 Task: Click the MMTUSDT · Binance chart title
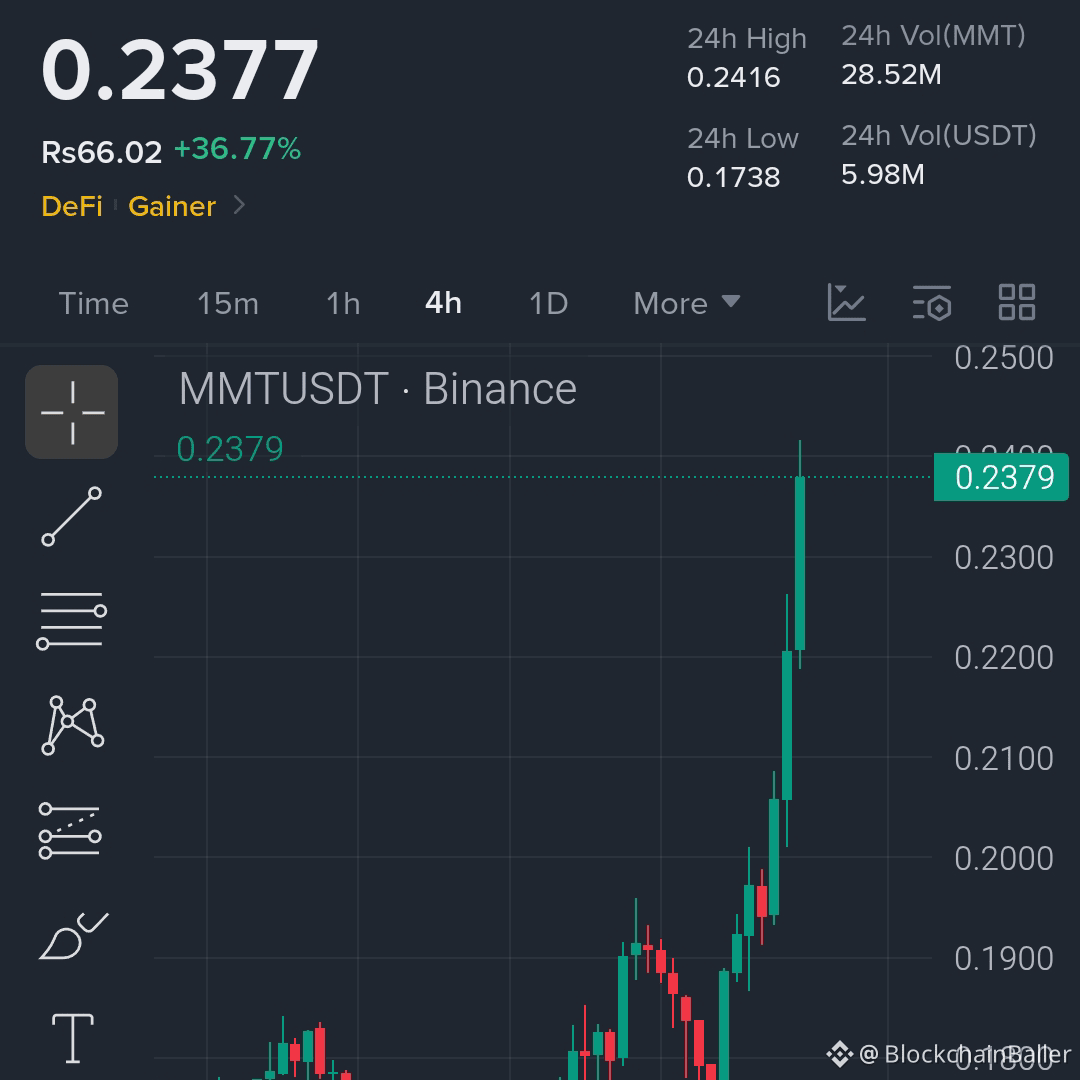(x=377, y=389)
